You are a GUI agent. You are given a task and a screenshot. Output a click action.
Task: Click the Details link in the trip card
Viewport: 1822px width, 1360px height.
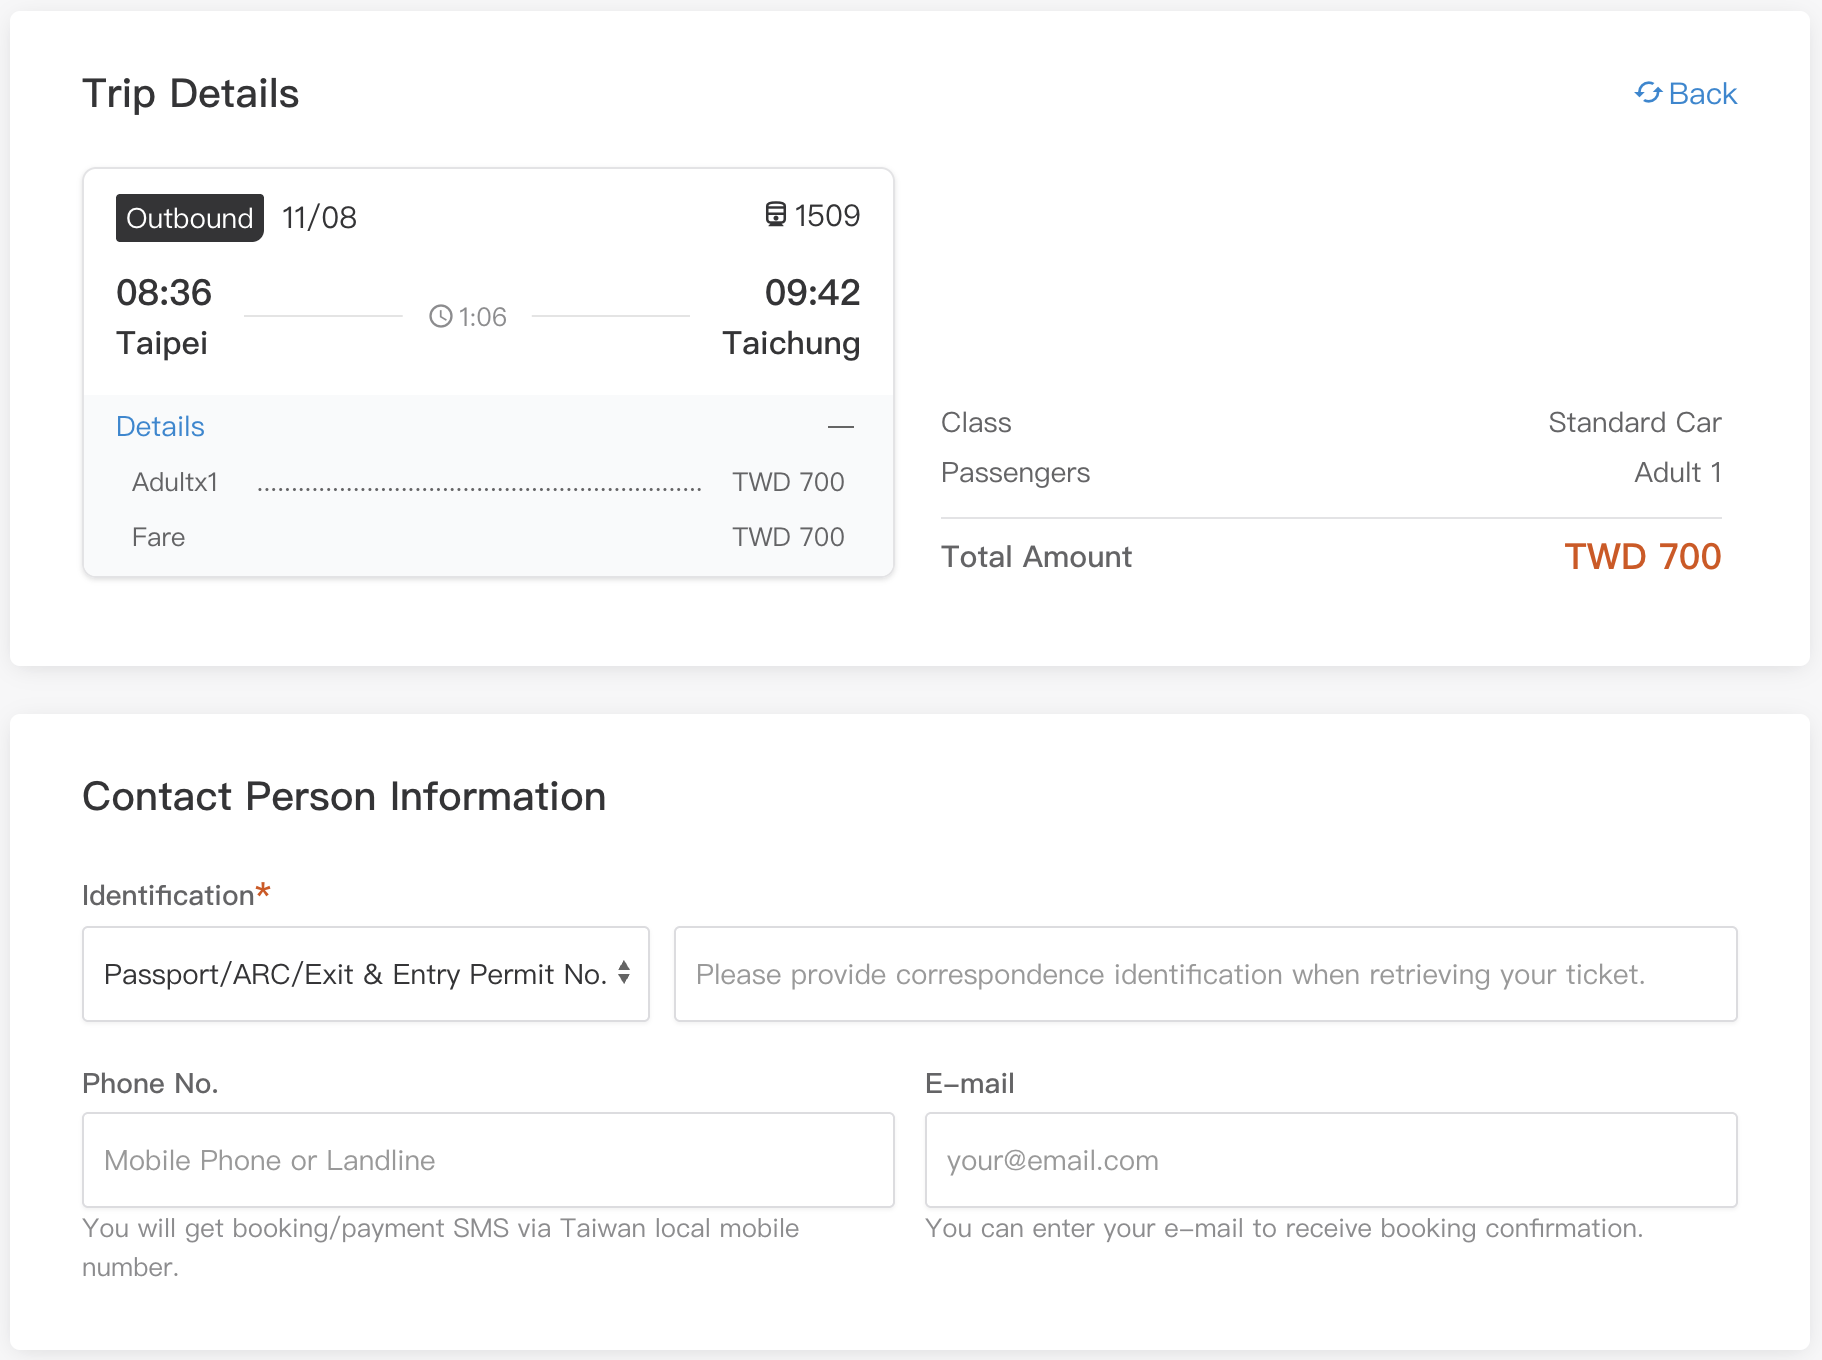160,427
